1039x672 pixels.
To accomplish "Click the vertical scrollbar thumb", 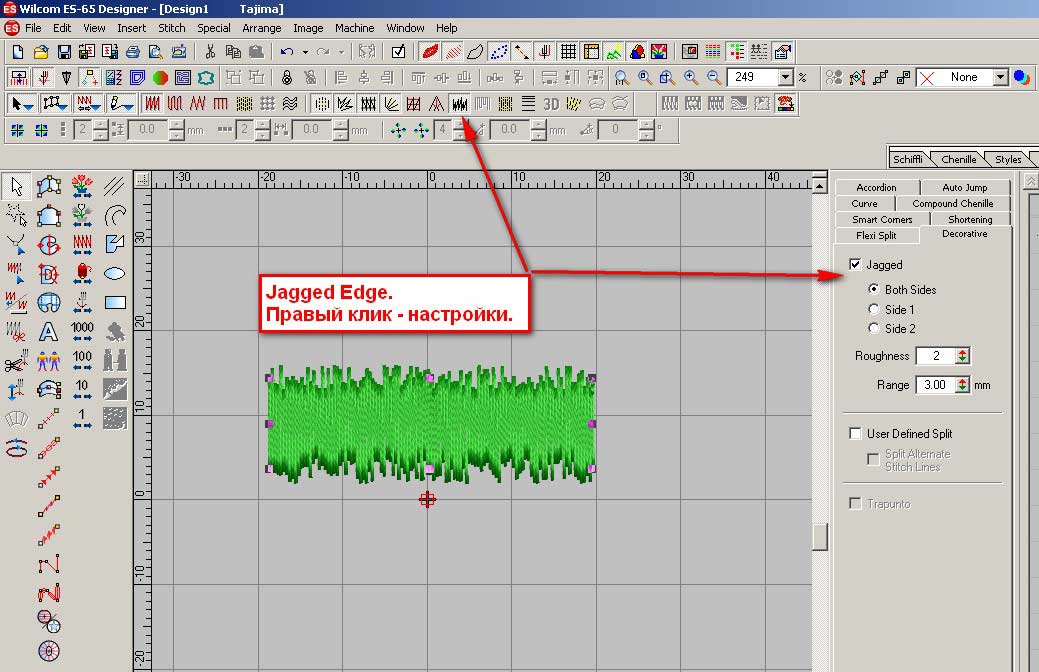I will [820, 537].
